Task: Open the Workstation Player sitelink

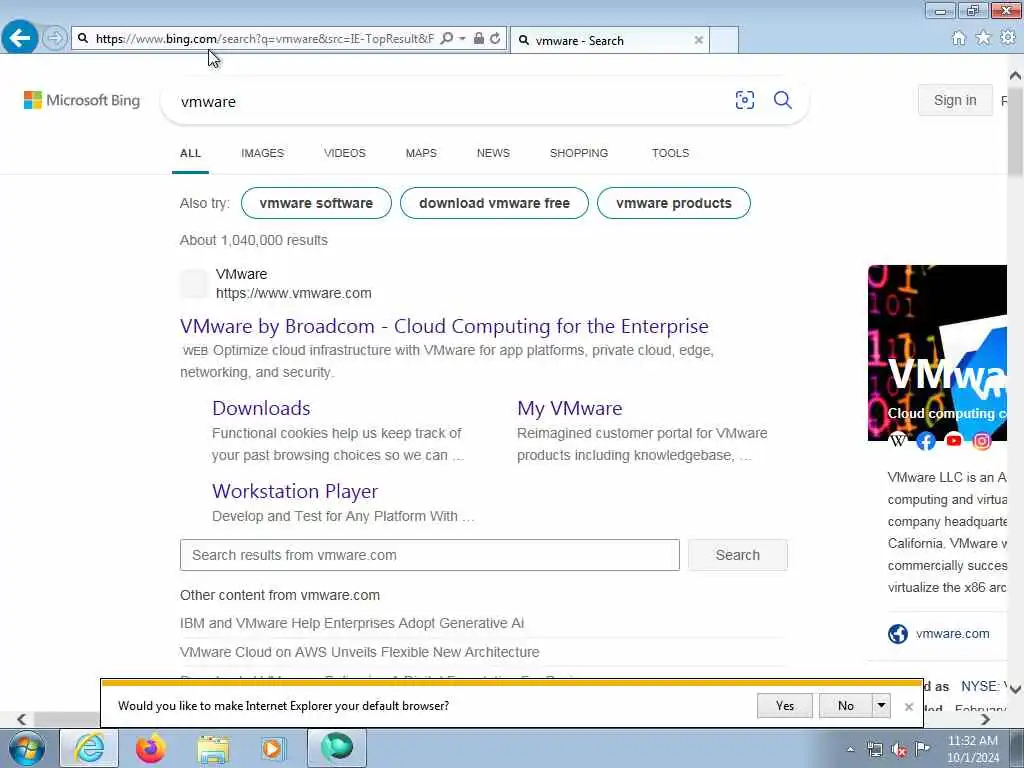Action: [x=295, y=491]
